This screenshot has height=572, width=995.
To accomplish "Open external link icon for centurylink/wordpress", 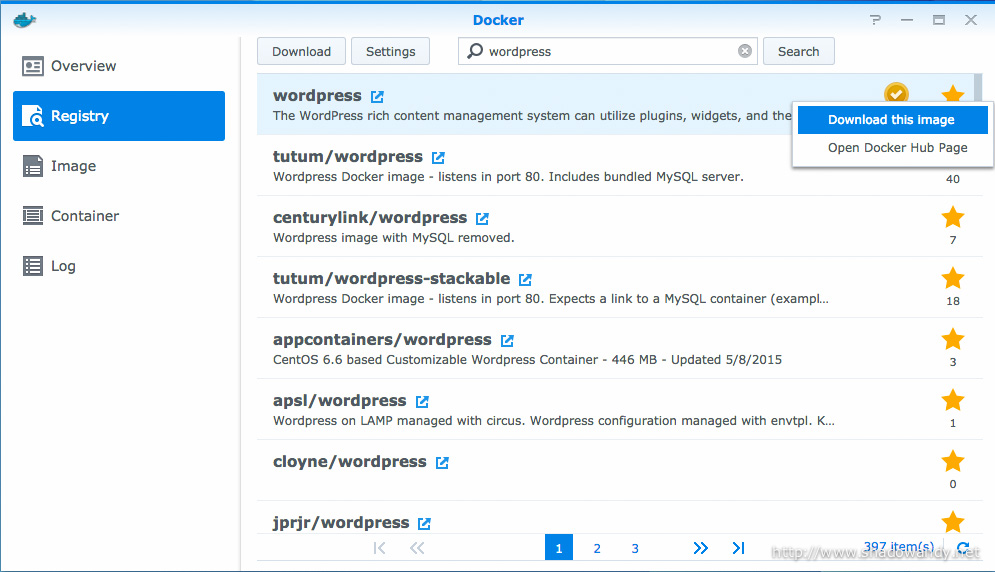I will click(x=482, y=218).
